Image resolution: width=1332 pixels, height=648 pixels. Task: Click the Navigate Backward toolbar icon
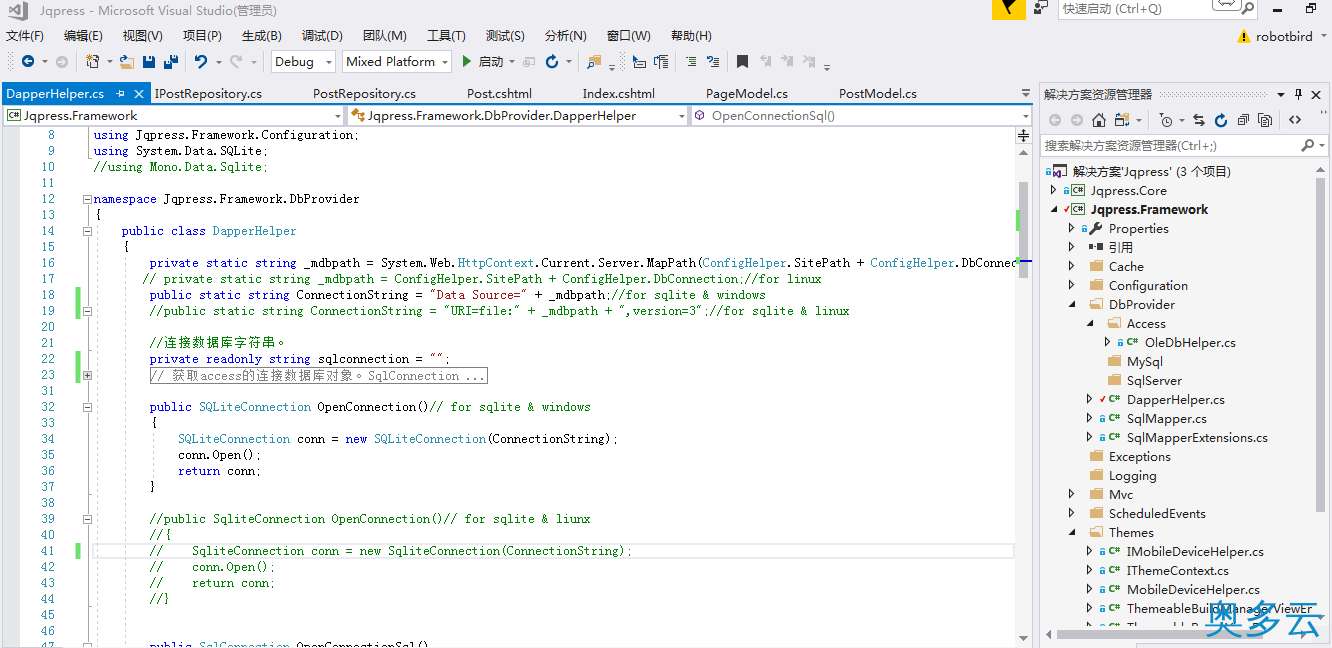(x=28, y=62)
